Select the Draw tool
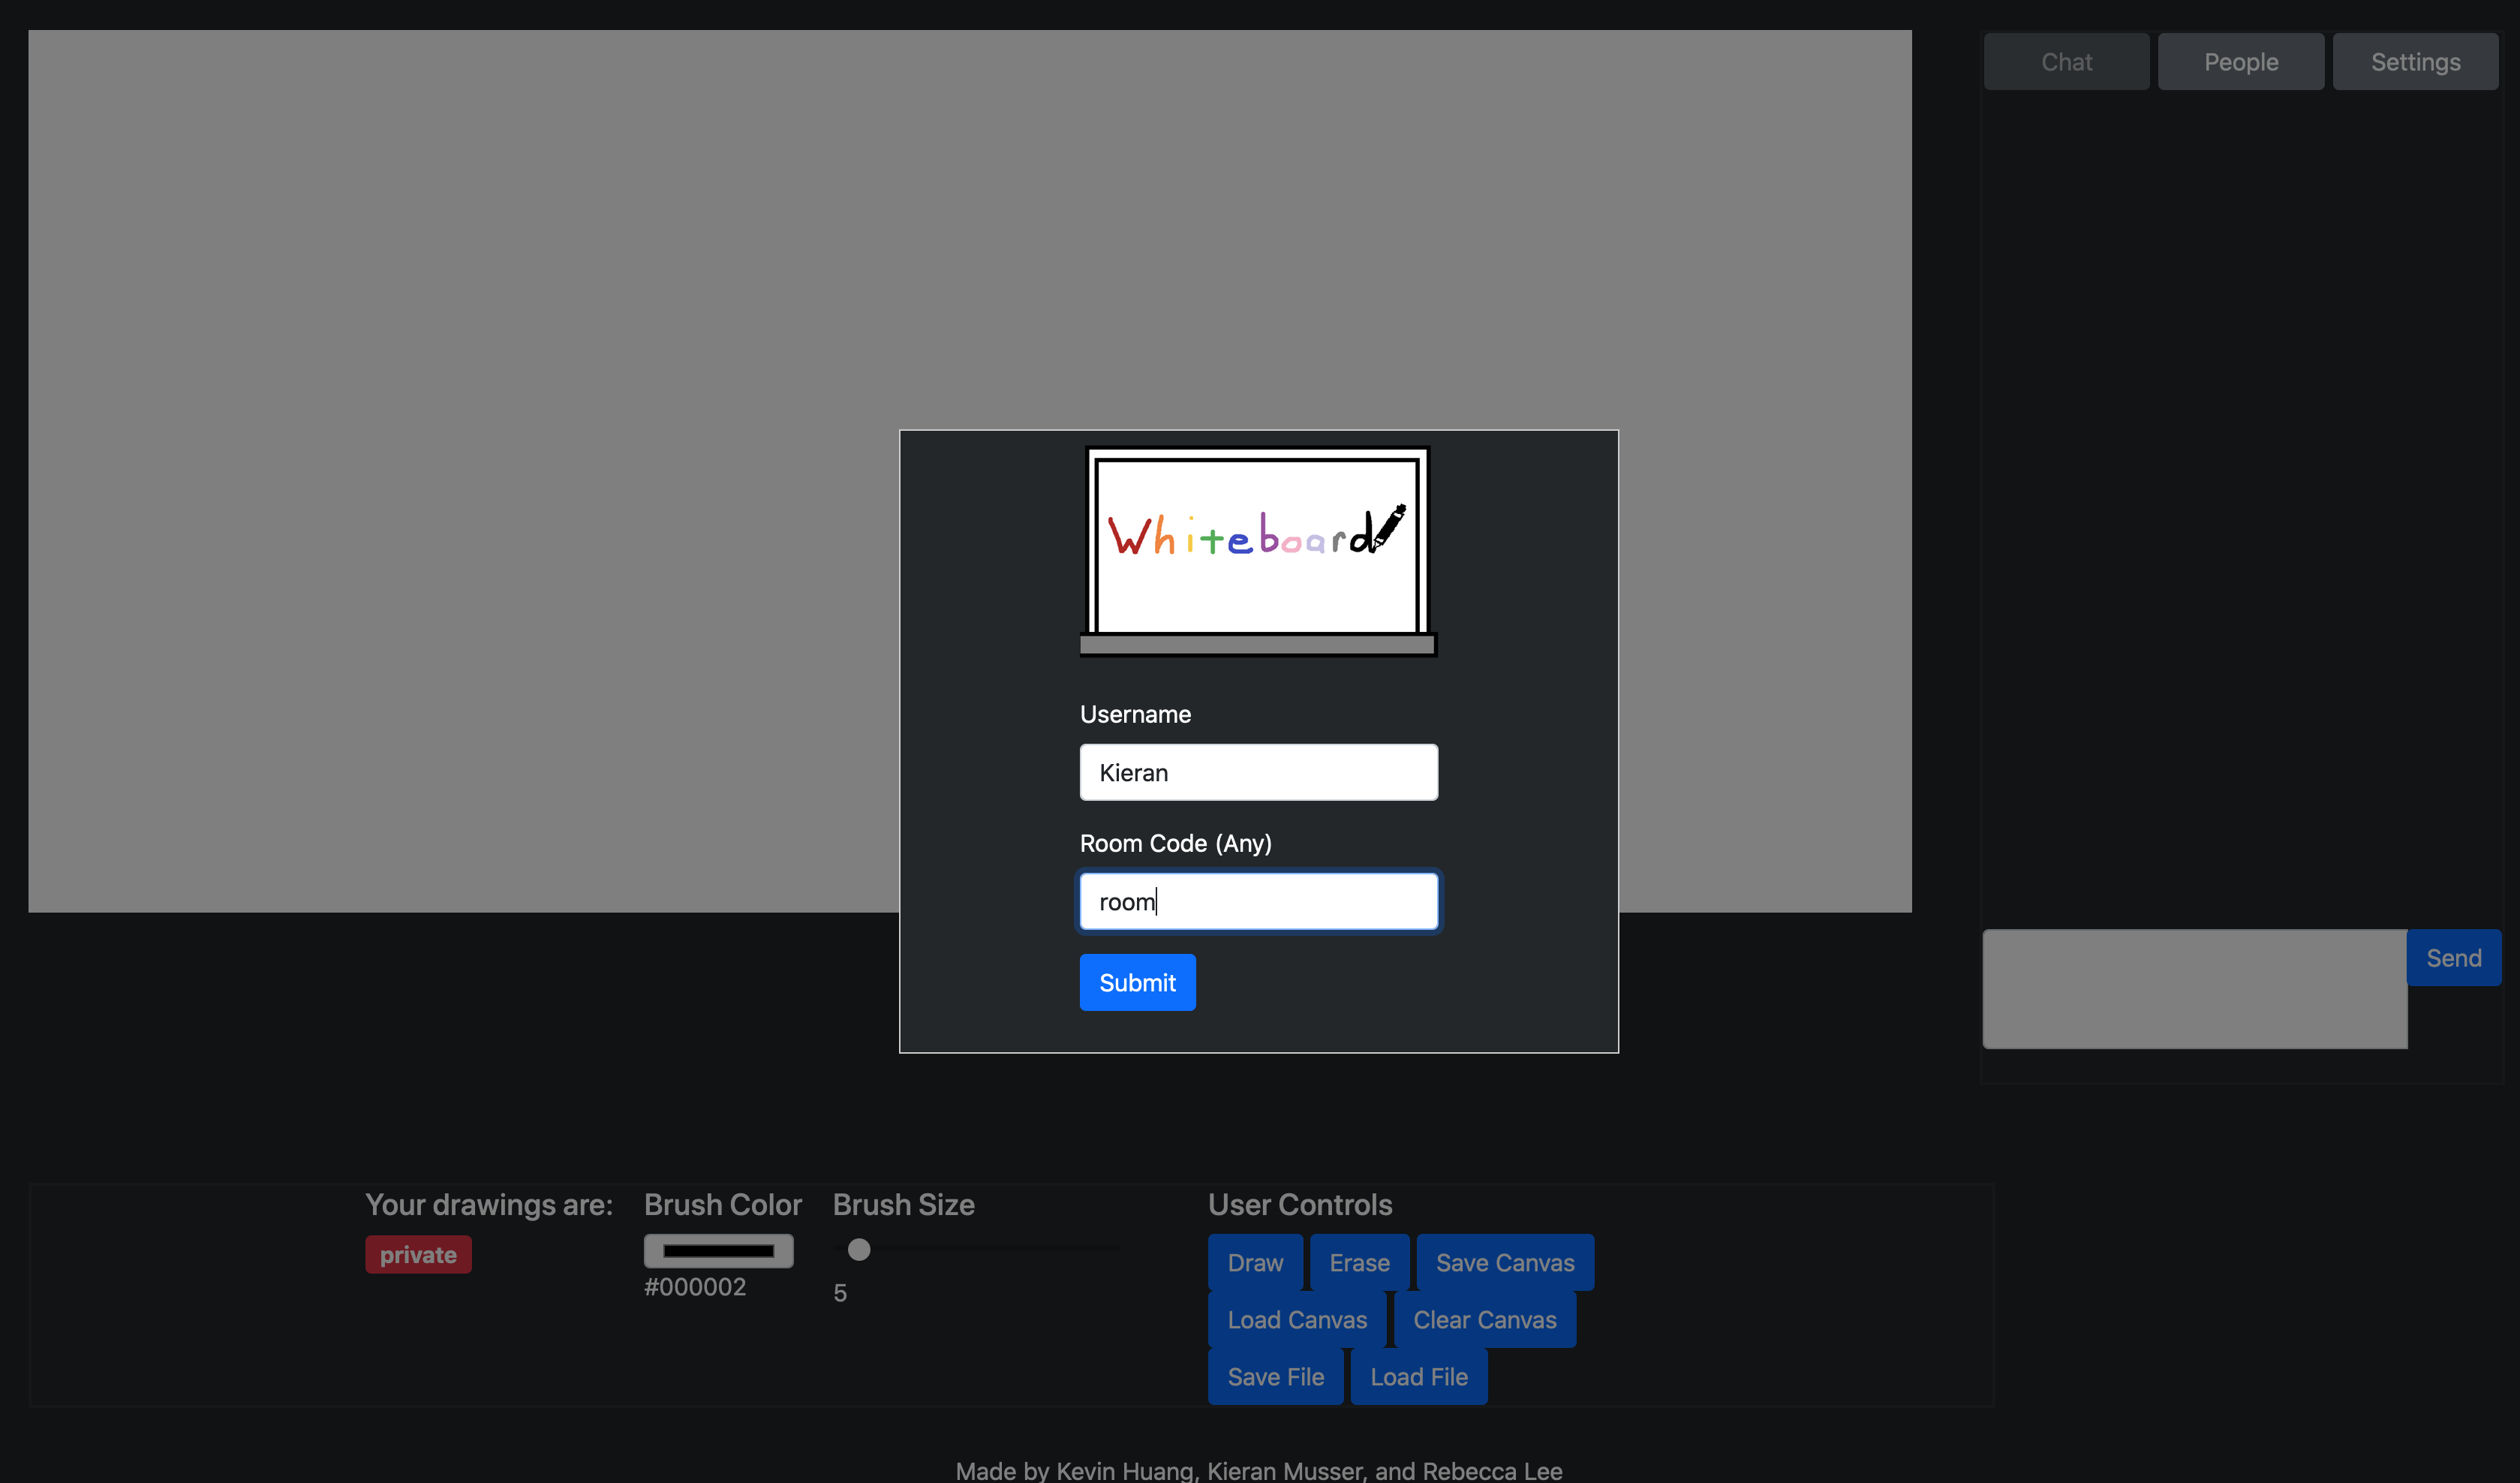This screenshot has height=1483, width=2520. [x=1254, y=1262]
